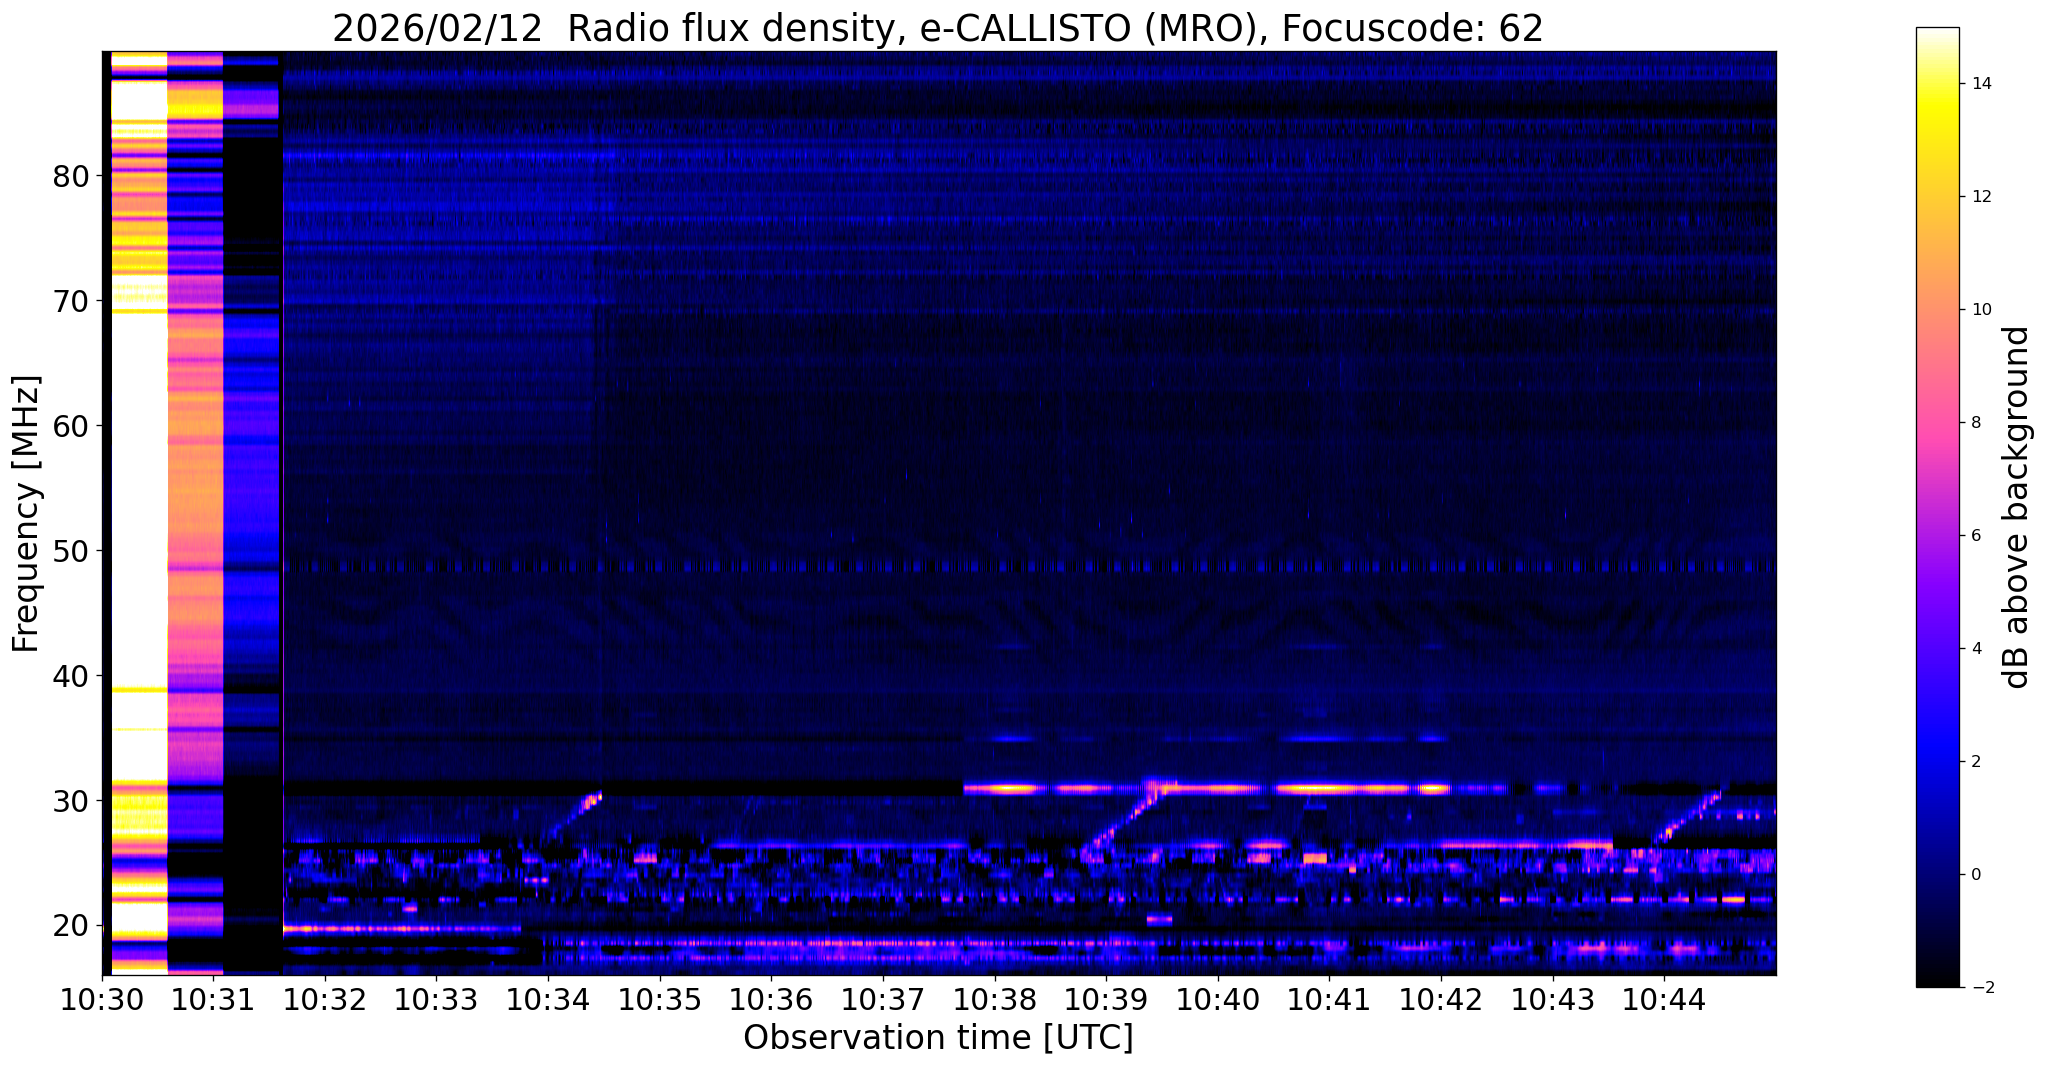The height and width of the screenshot is (1067, 2047).
Task: Click the 'Frequency [MHz]' axis label
Action: click(27, 514)
